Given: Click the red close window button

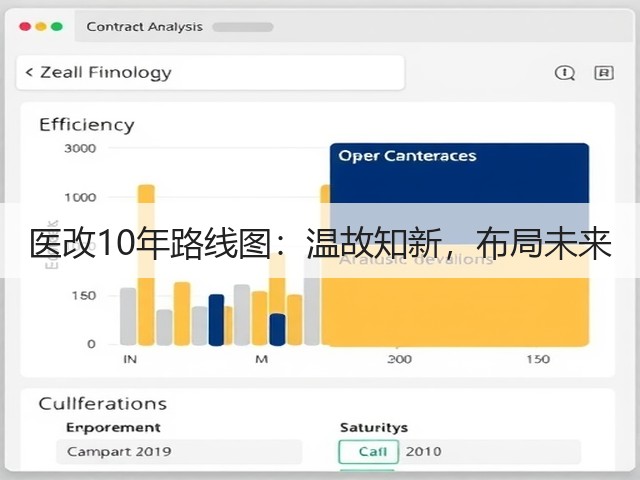Looking at the screenshot, I should click(x=25, y=27).
